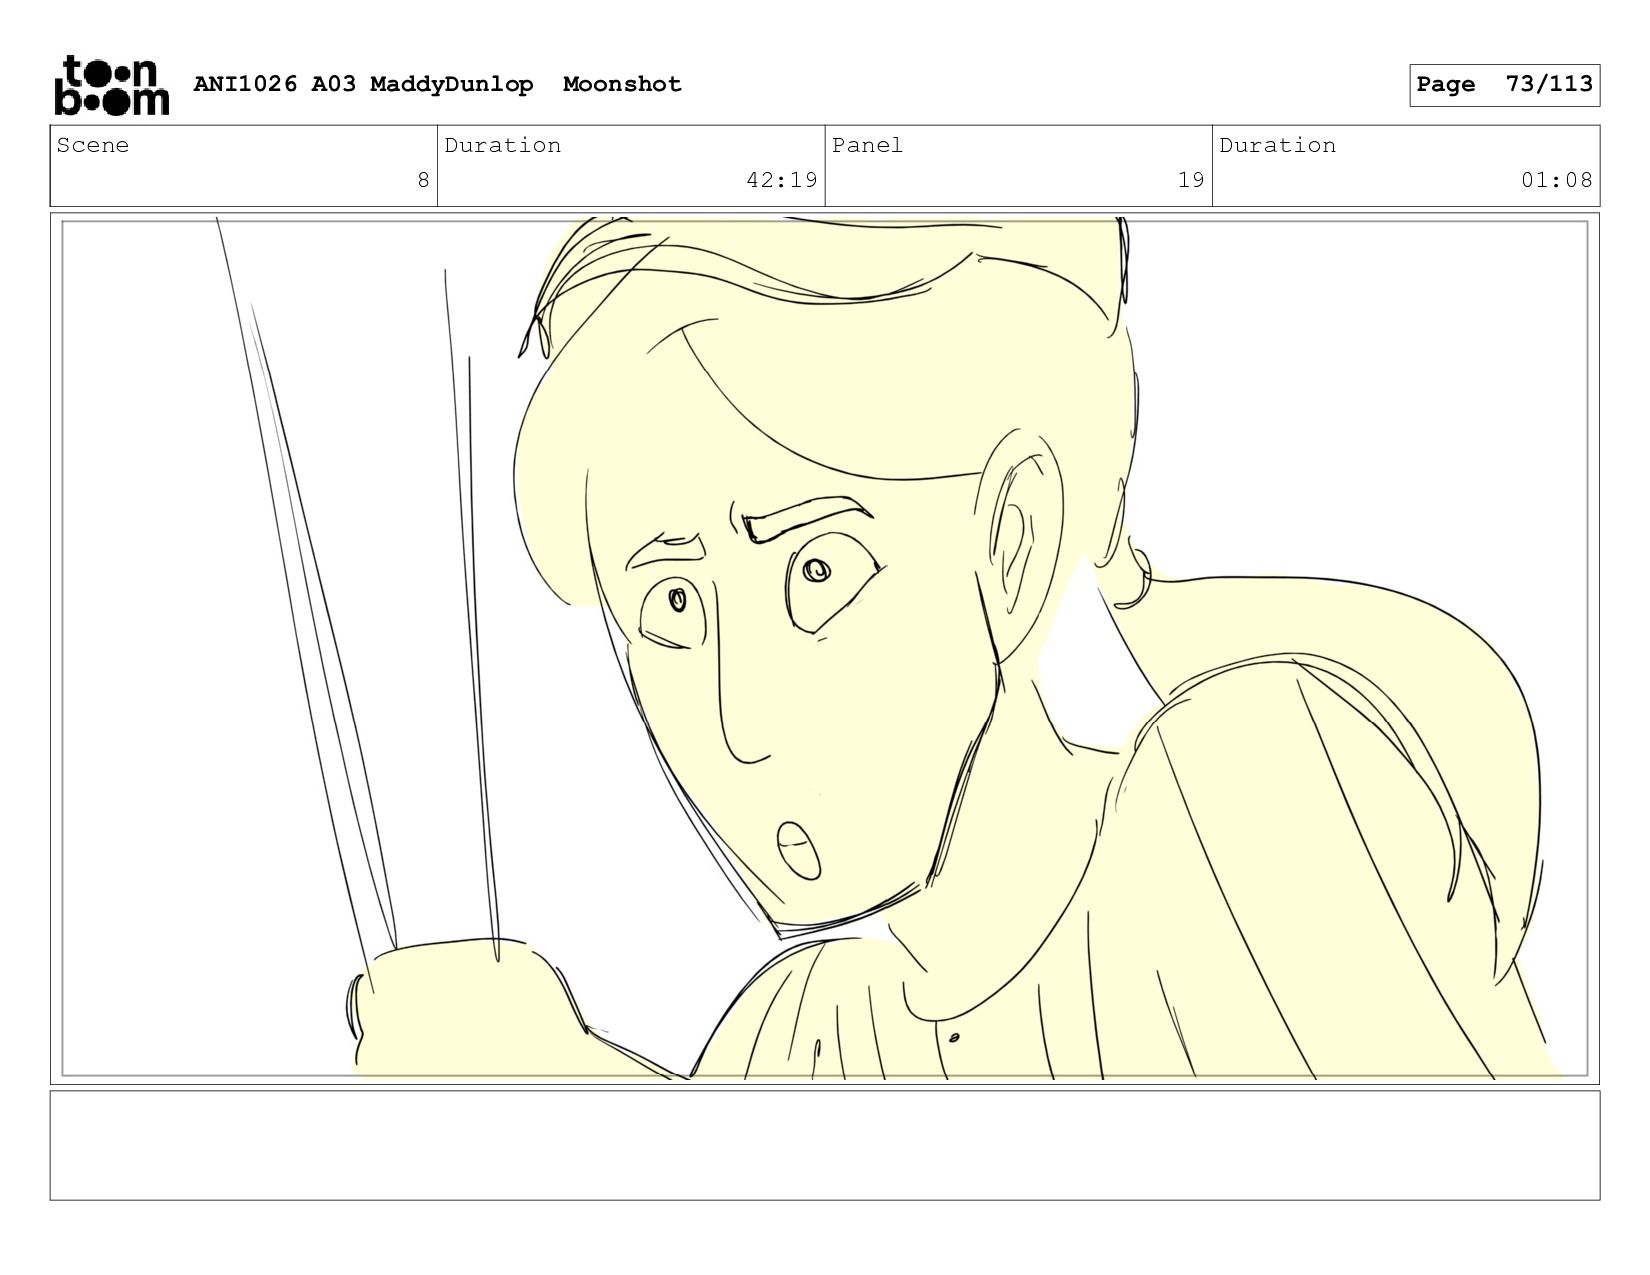The height and width of the screenshot is (1275, 1650).
Task: Select the panel duration value '01:08'
Action: pyautogui.click(x=1557, y=180)
